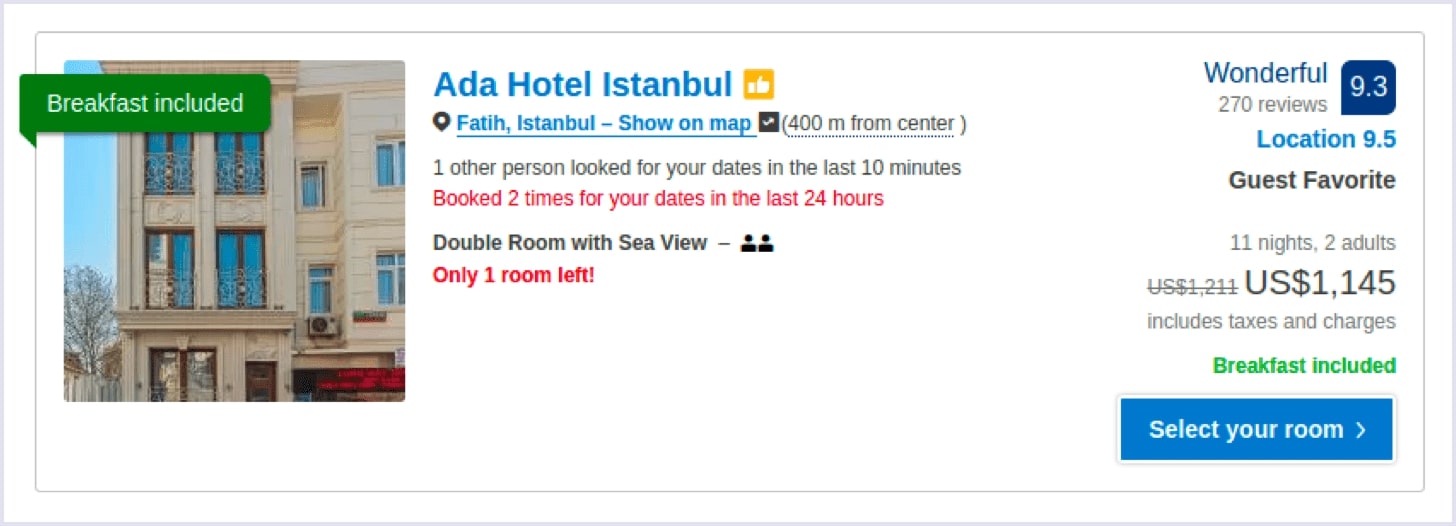This screenshot has height=526, width=1456.
Task: Click the green Breakfast included text near price
Action: pos(1304,366)
